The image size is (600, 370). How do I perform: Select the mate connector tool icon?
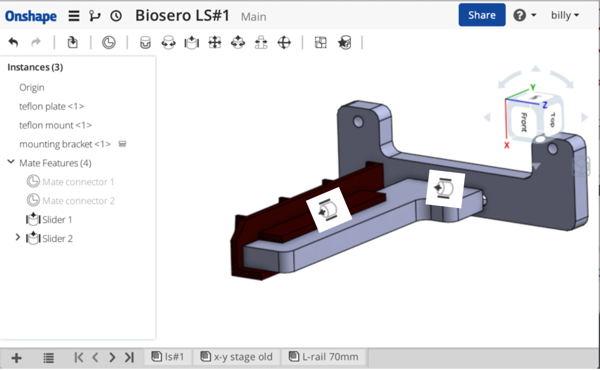tap(109, 42)
